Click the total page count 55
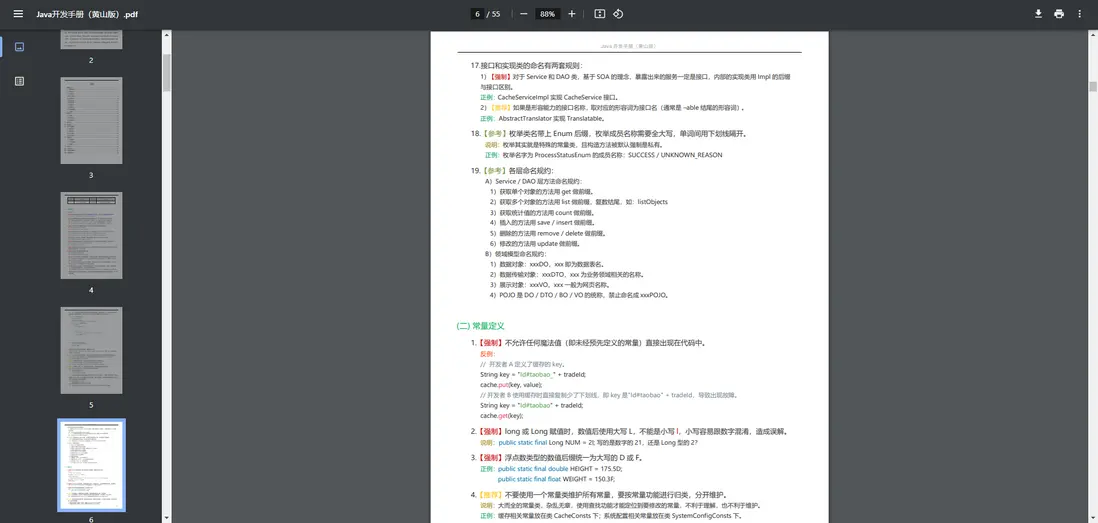 pos(496,14)
